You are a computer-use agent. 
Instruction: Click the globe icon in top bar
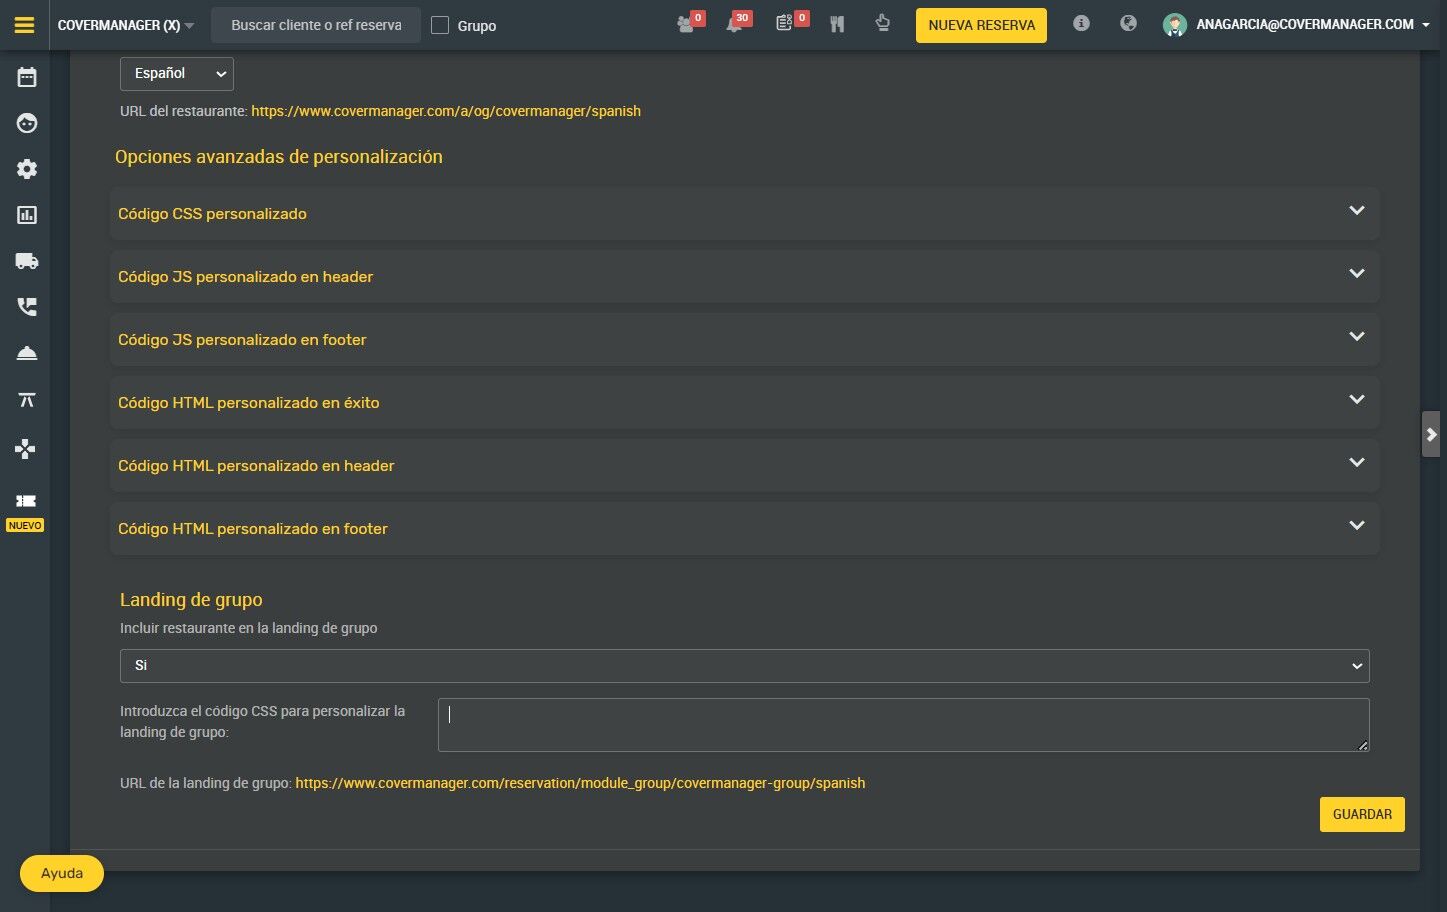1128,23
